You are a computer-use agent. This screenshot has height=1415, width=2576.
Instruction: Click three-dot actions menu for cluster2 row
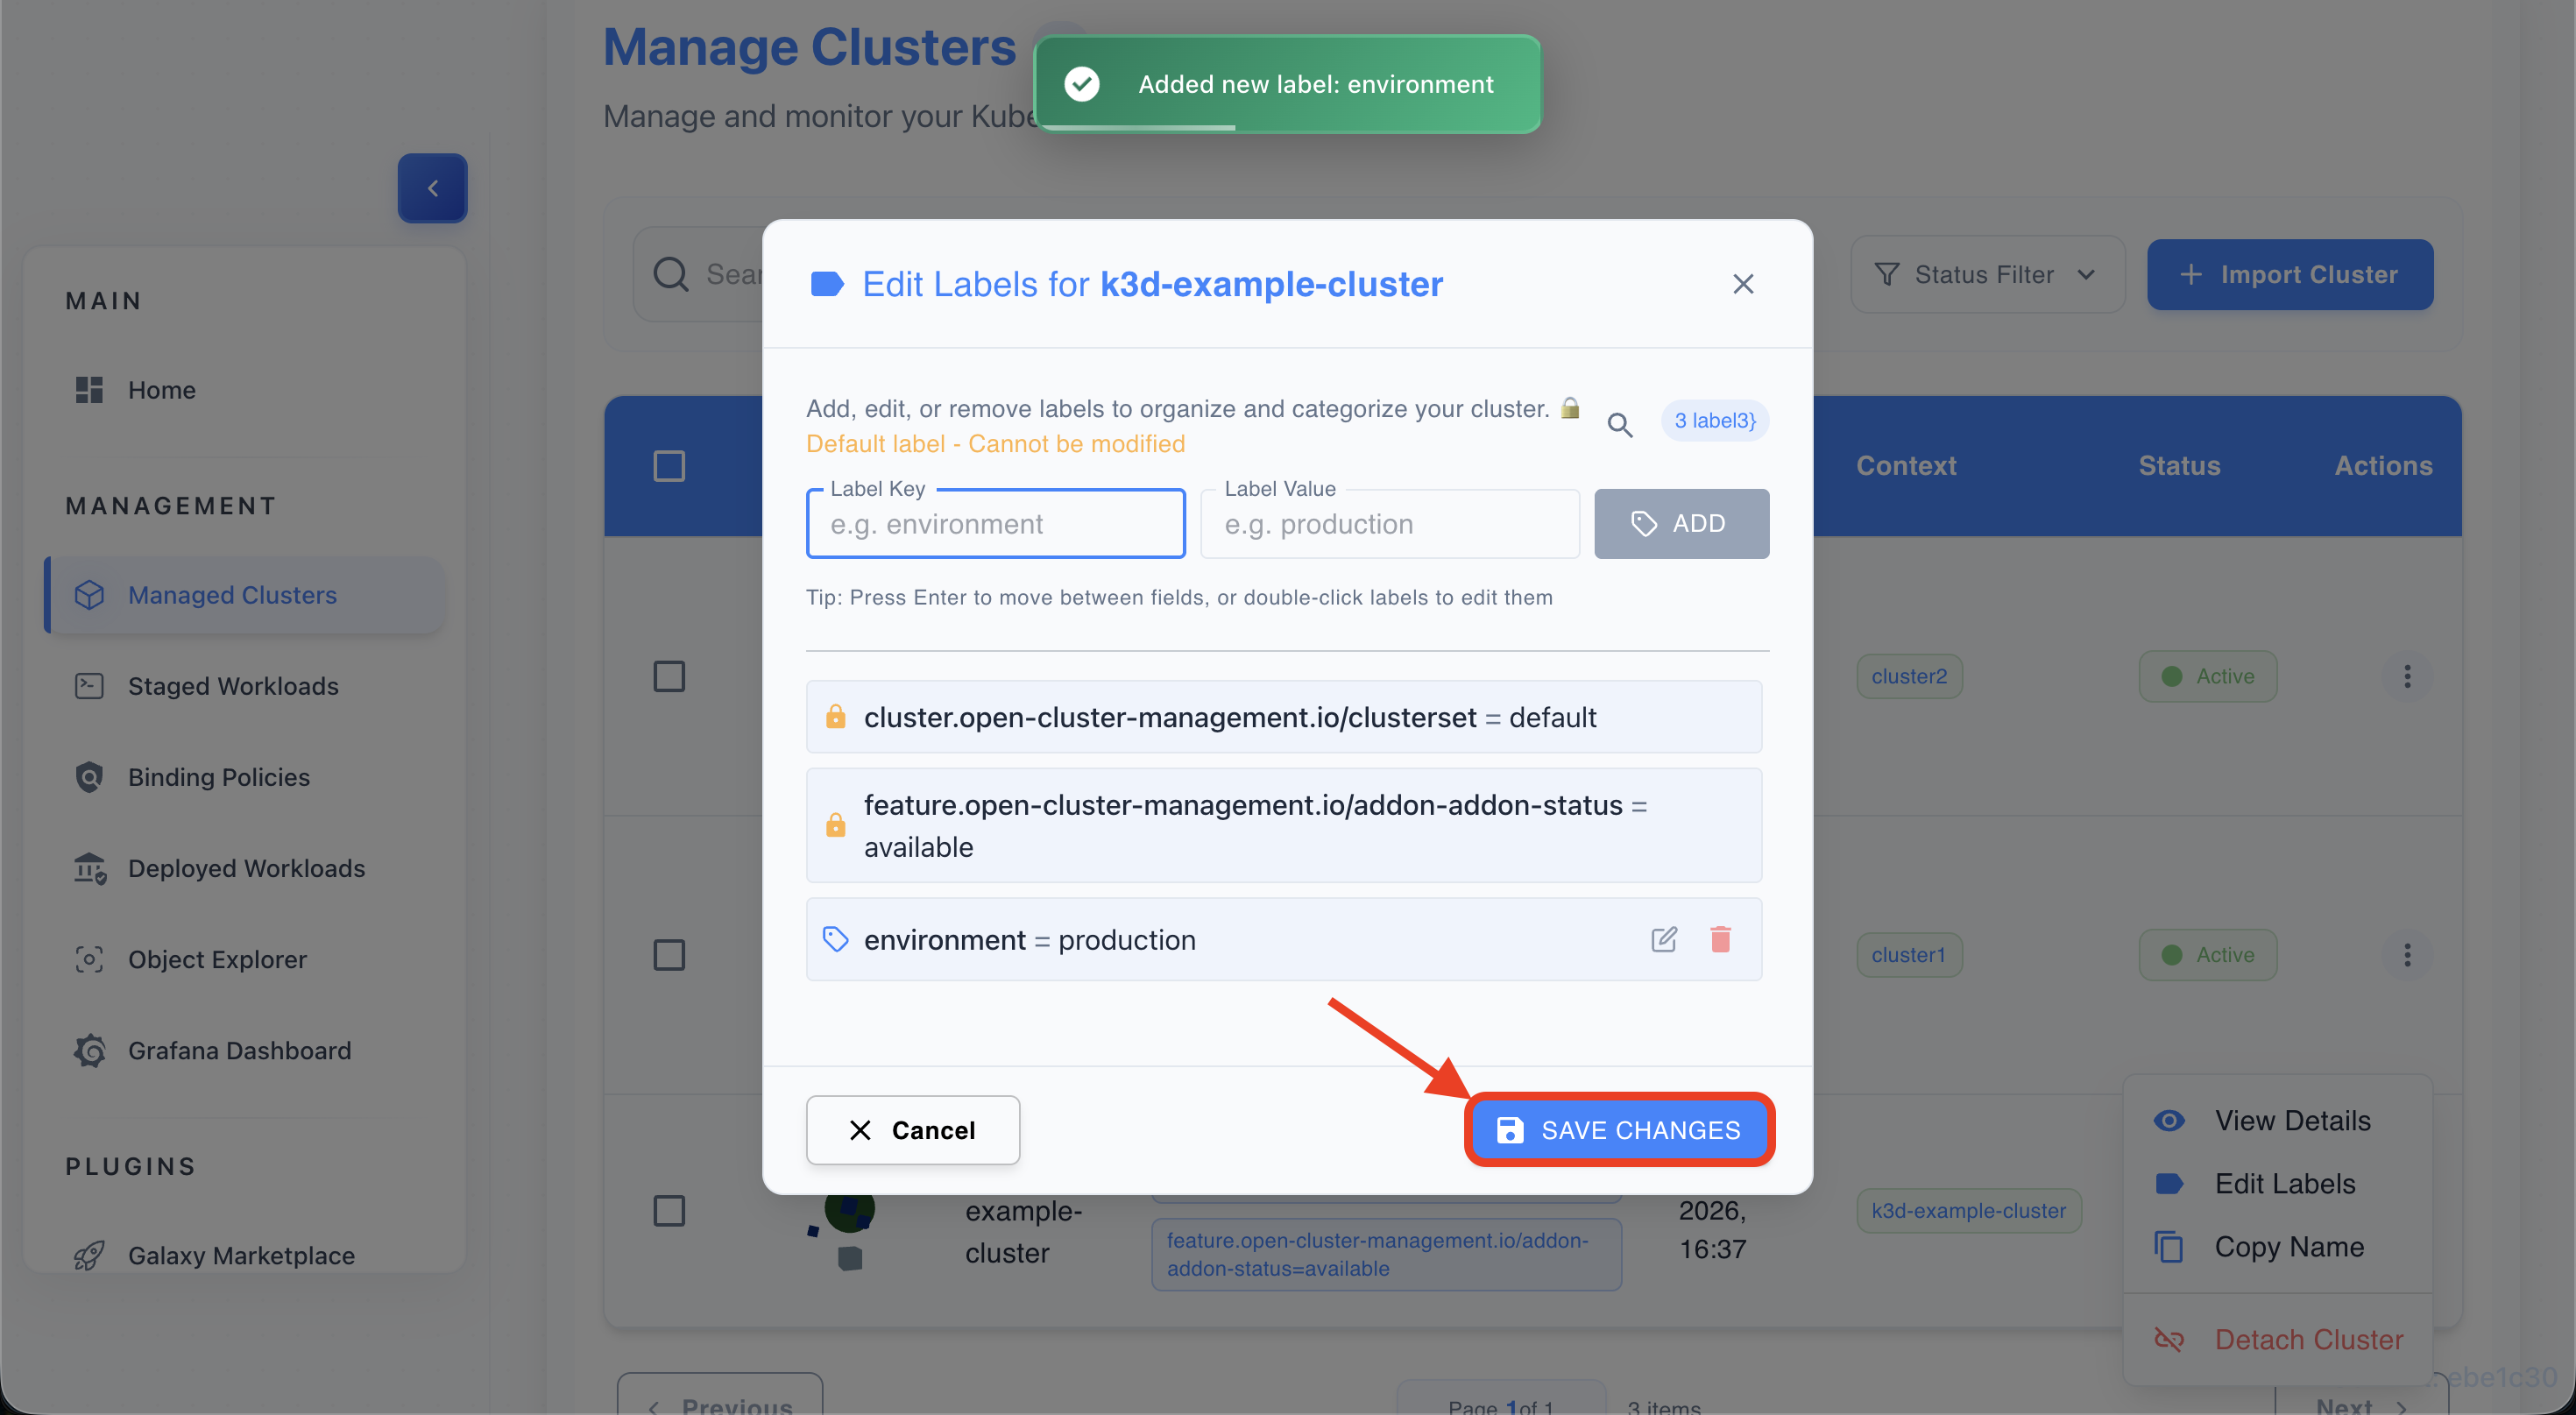[x=2407, y=676]
